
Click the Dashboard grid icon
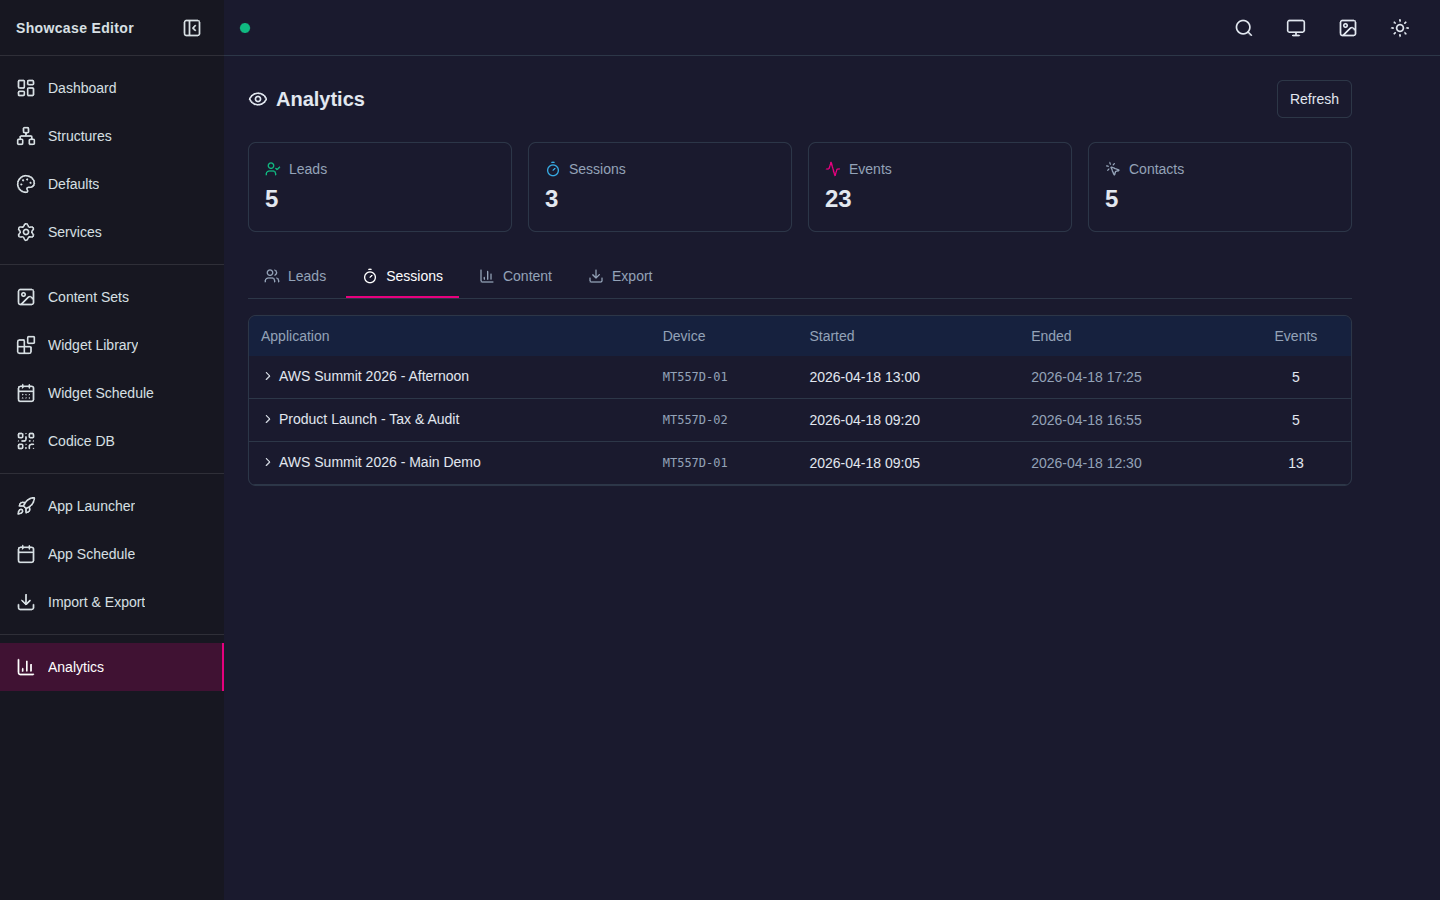pos(26,88)
